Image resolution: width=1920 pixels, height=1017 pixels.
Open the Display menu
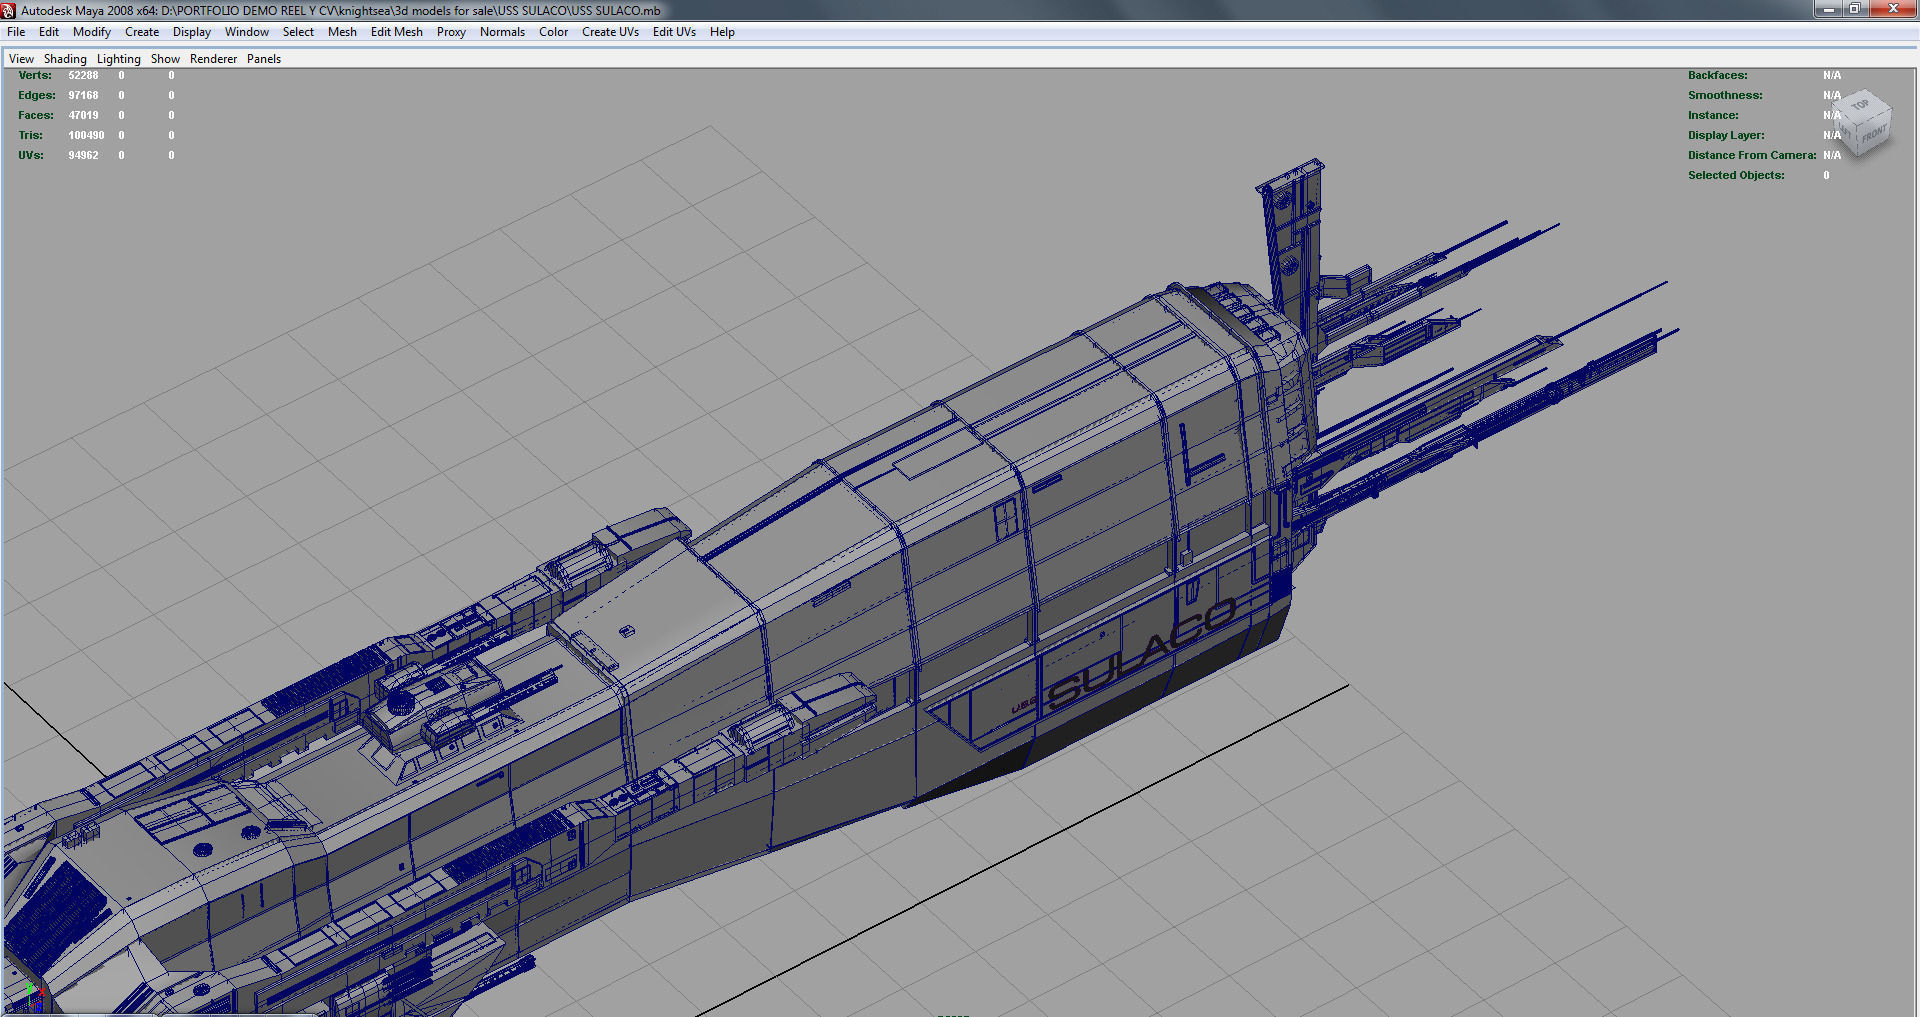[x=192, y=32]
